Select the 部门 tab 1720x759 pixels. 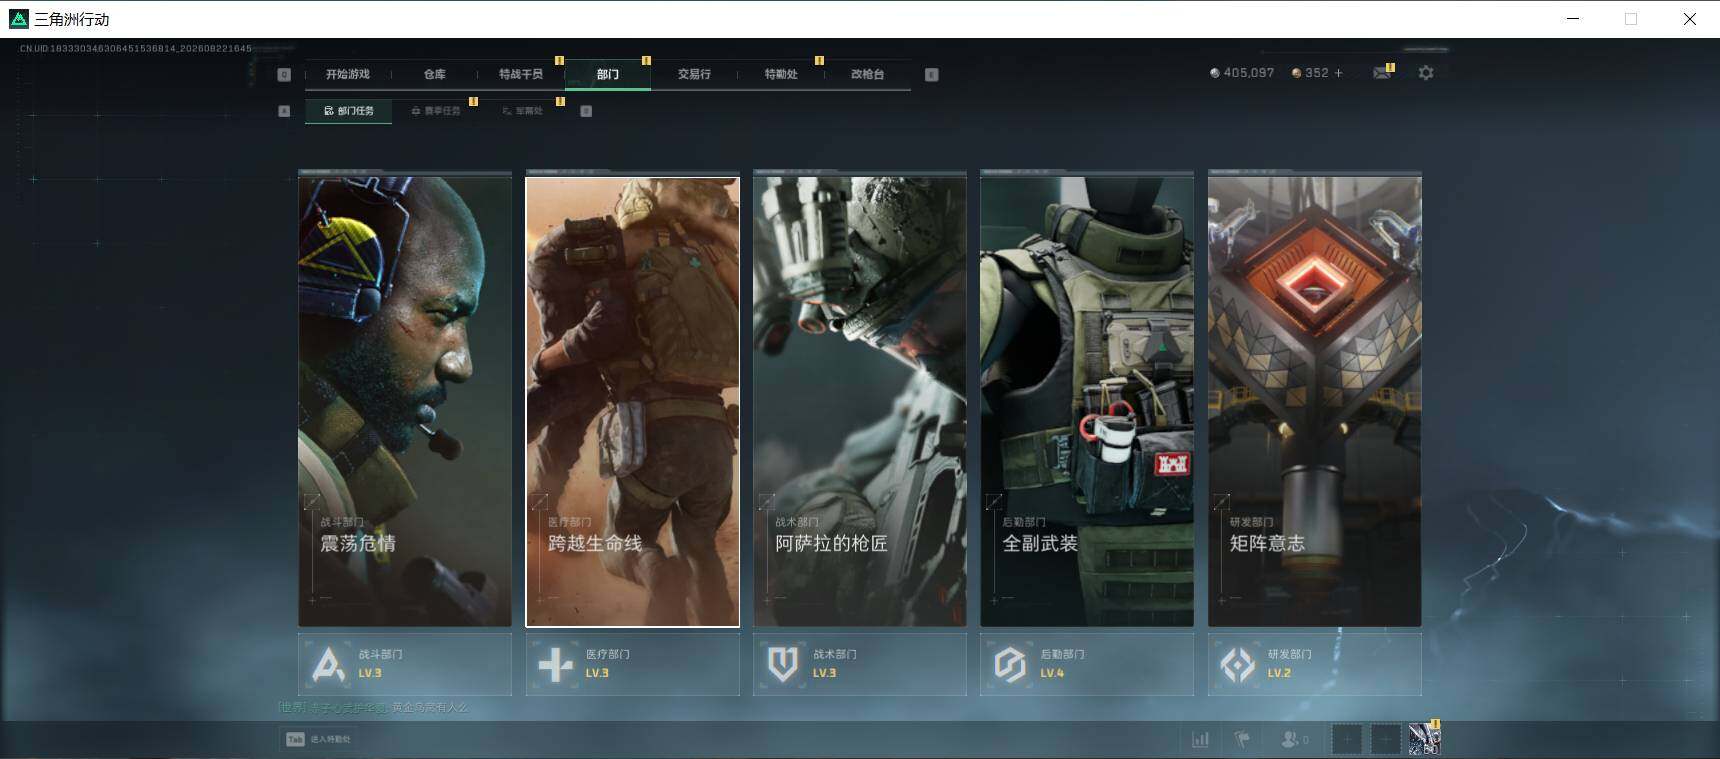point(607,74)
